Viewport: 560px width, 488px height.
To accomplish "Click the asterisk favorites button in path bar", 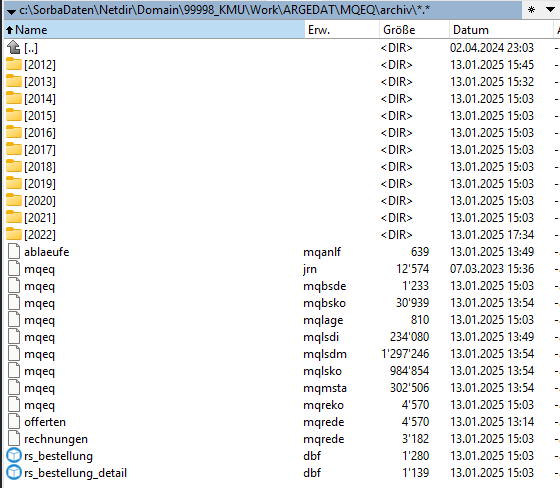I will (531, 10).
